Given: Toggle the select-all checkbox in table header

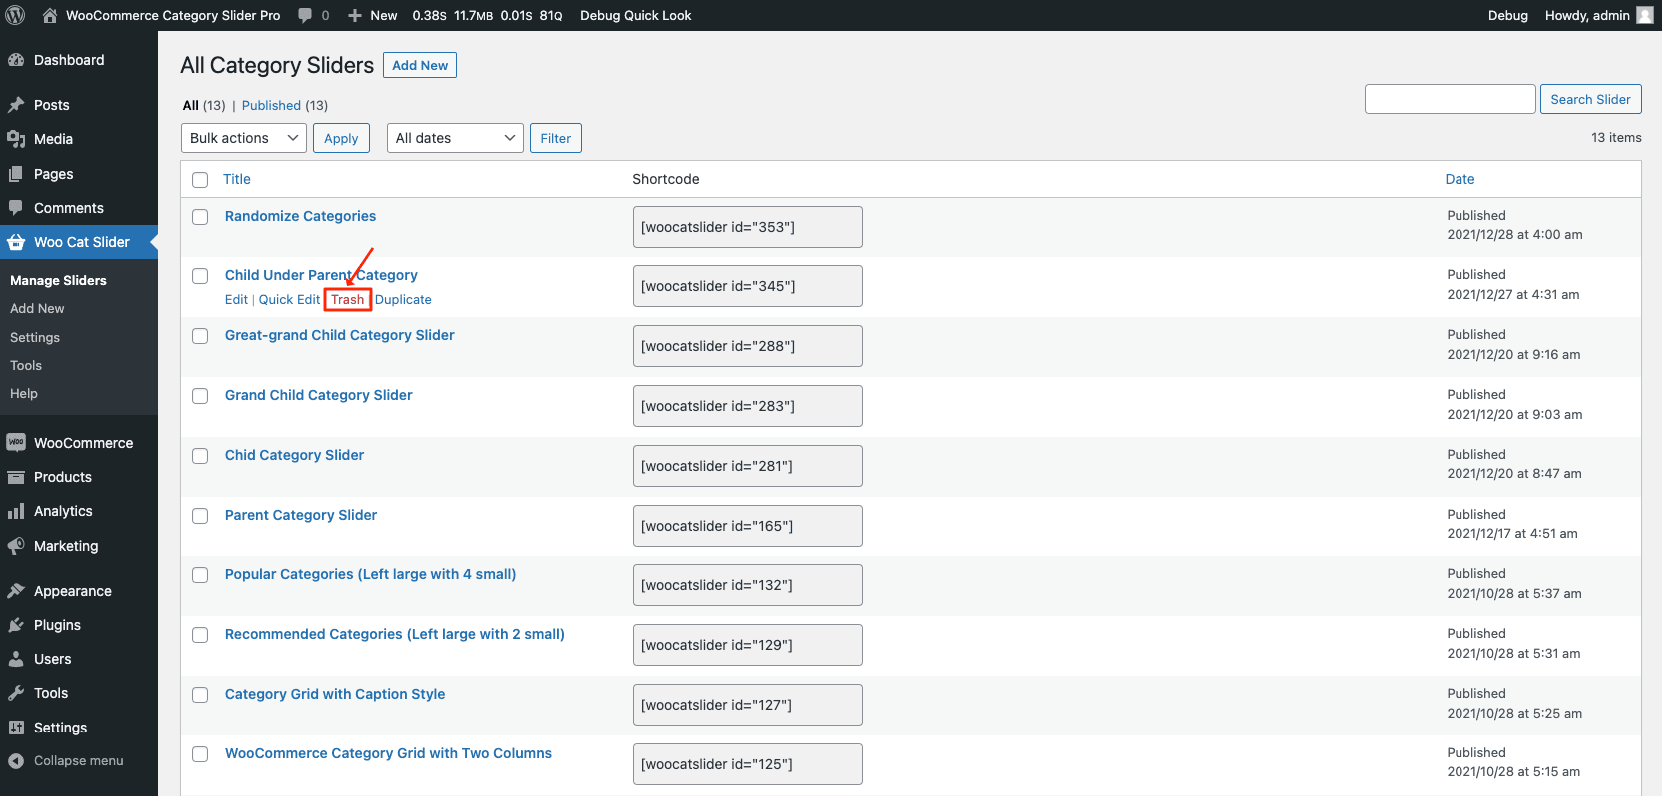Looking at the screenshot, I should pos(200,180).
